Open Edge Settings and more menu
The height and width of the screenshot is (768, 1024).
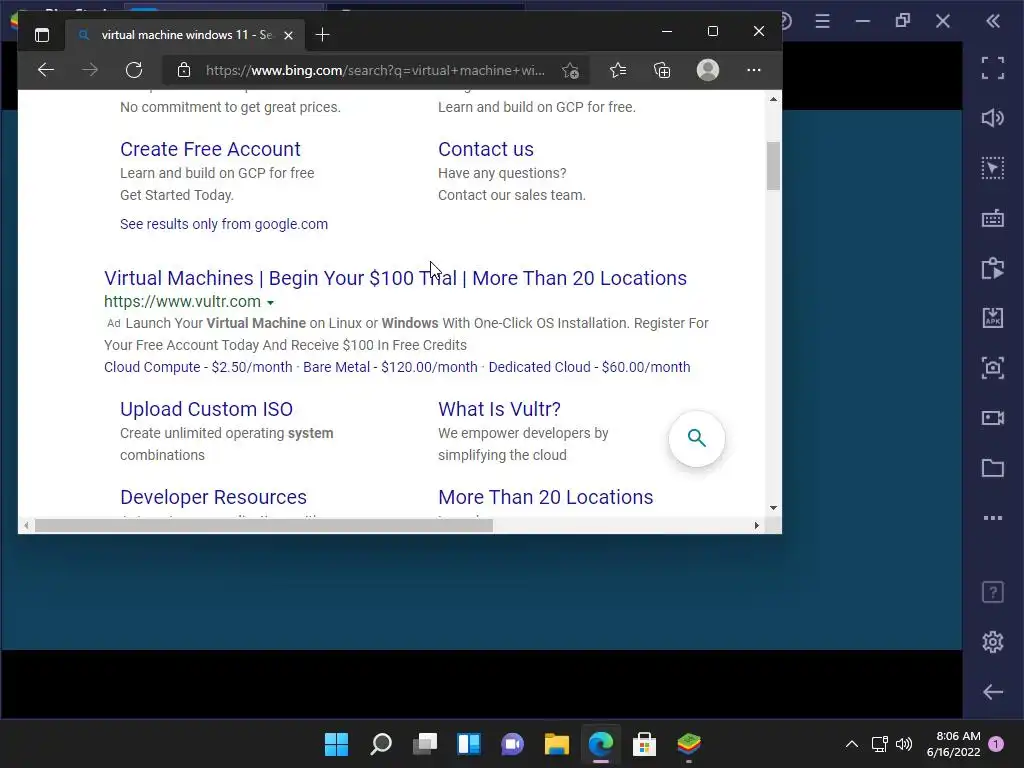point(754,70)
